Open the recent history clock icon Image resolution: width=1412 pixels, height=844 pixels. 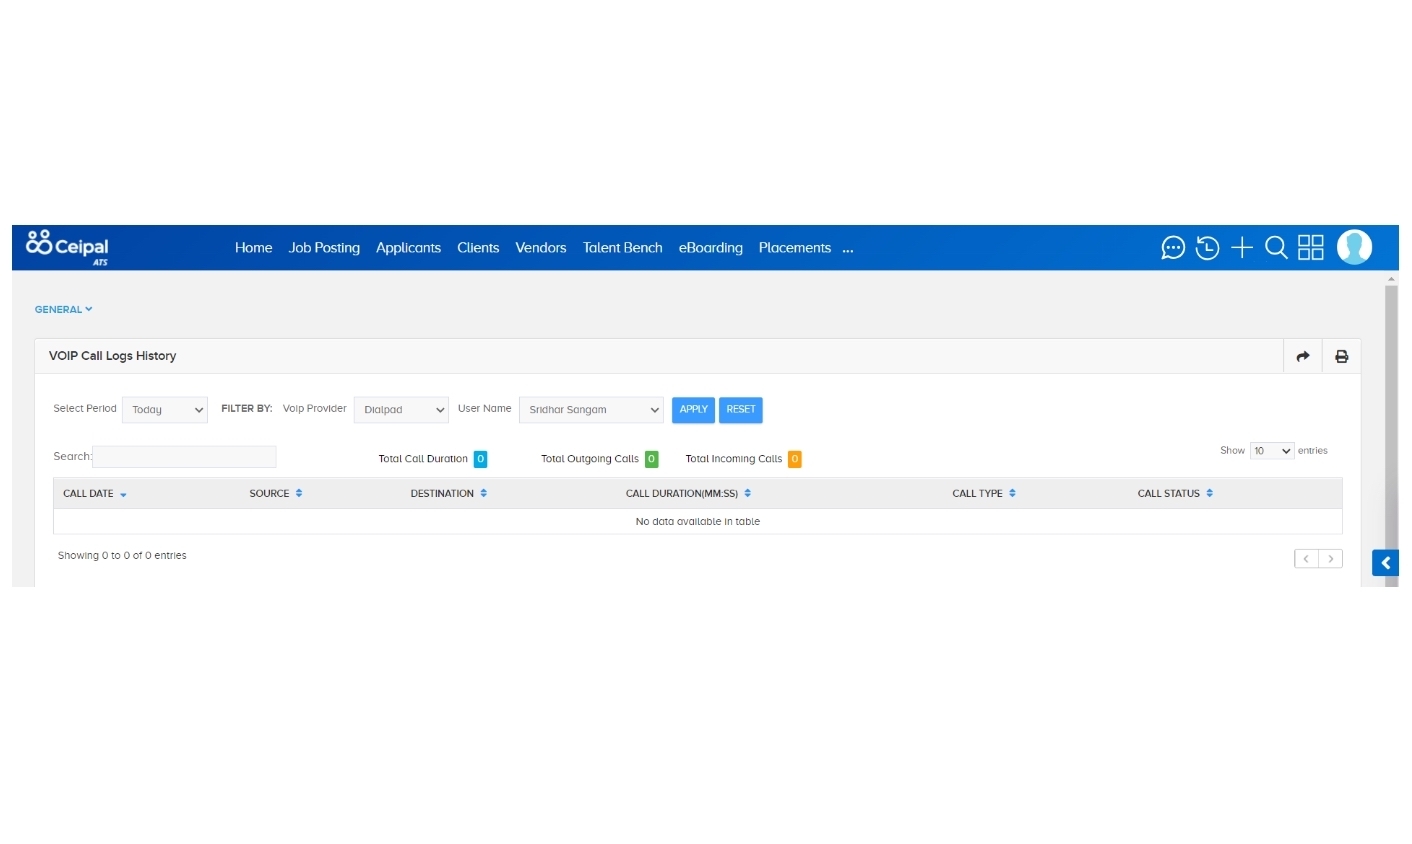(1207, 248)
